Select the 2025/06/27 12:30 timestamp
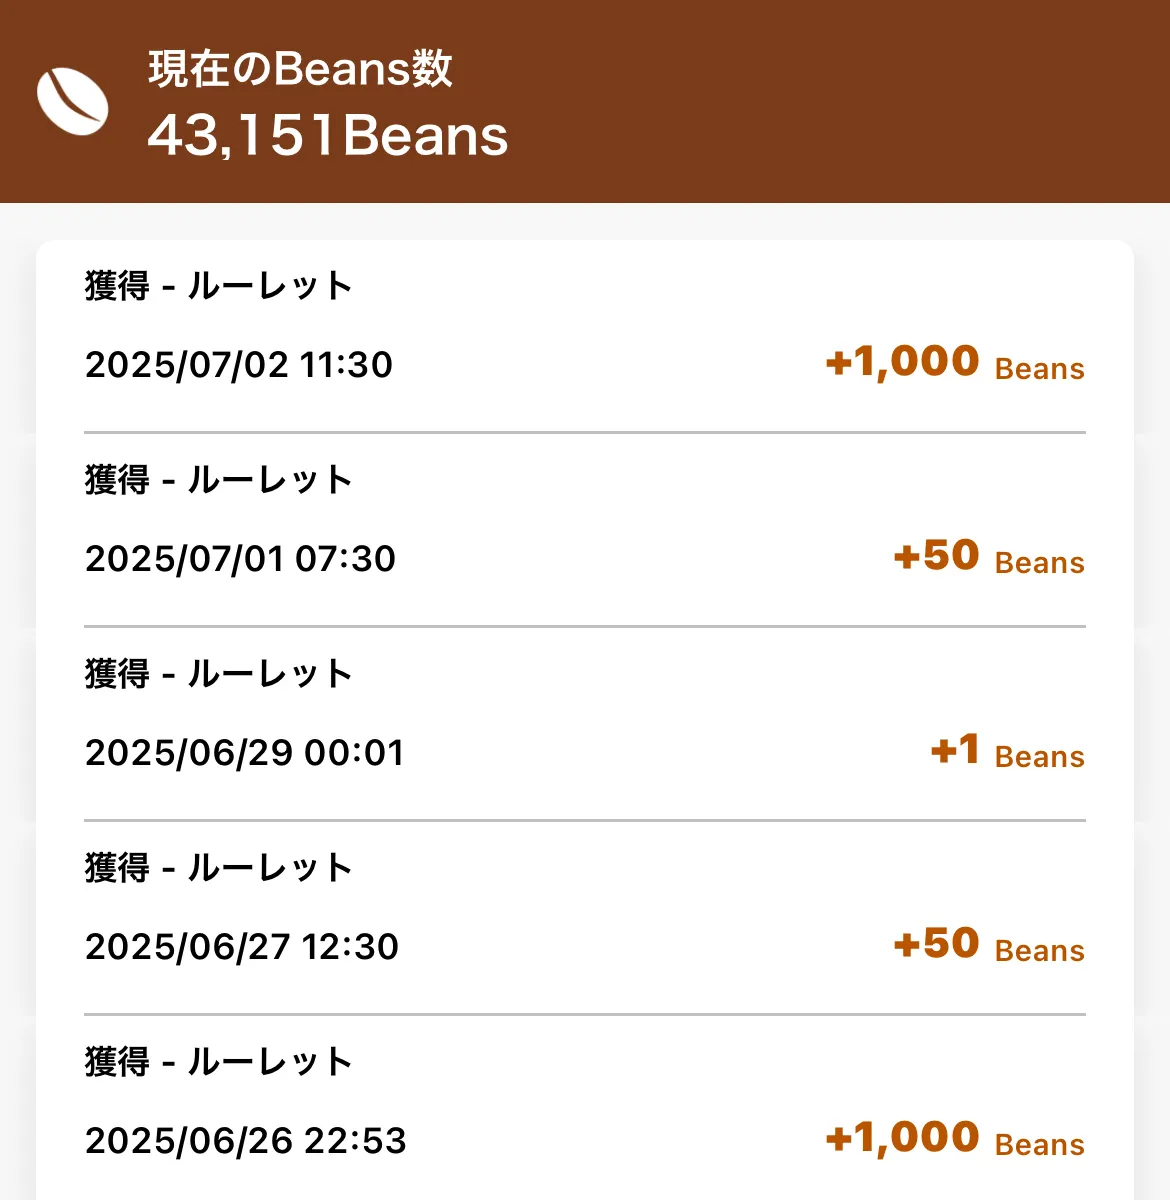 point(242,947)
